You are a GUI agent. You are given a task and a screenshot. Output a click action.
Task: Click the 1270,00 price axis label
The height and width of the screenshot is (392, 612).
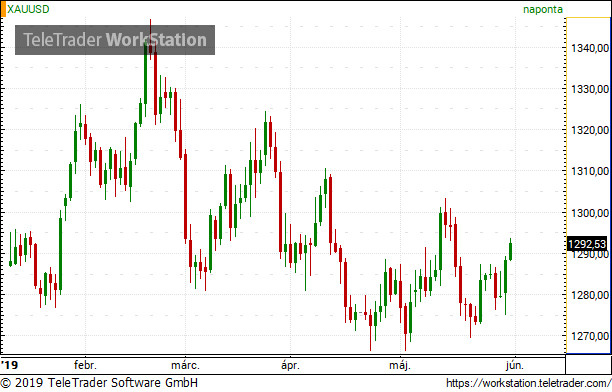point(590,336)
